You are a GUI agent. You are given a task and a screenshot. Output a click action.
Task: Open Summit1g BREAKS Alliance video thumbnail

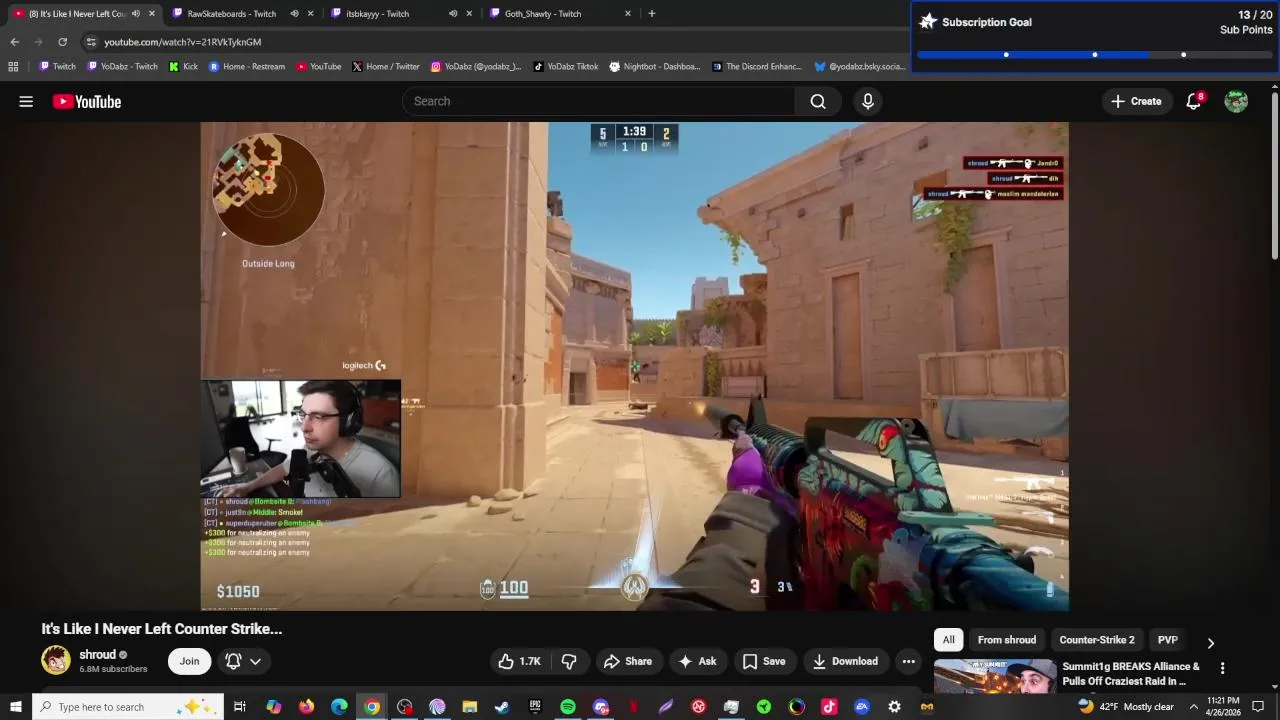[995, 677]
